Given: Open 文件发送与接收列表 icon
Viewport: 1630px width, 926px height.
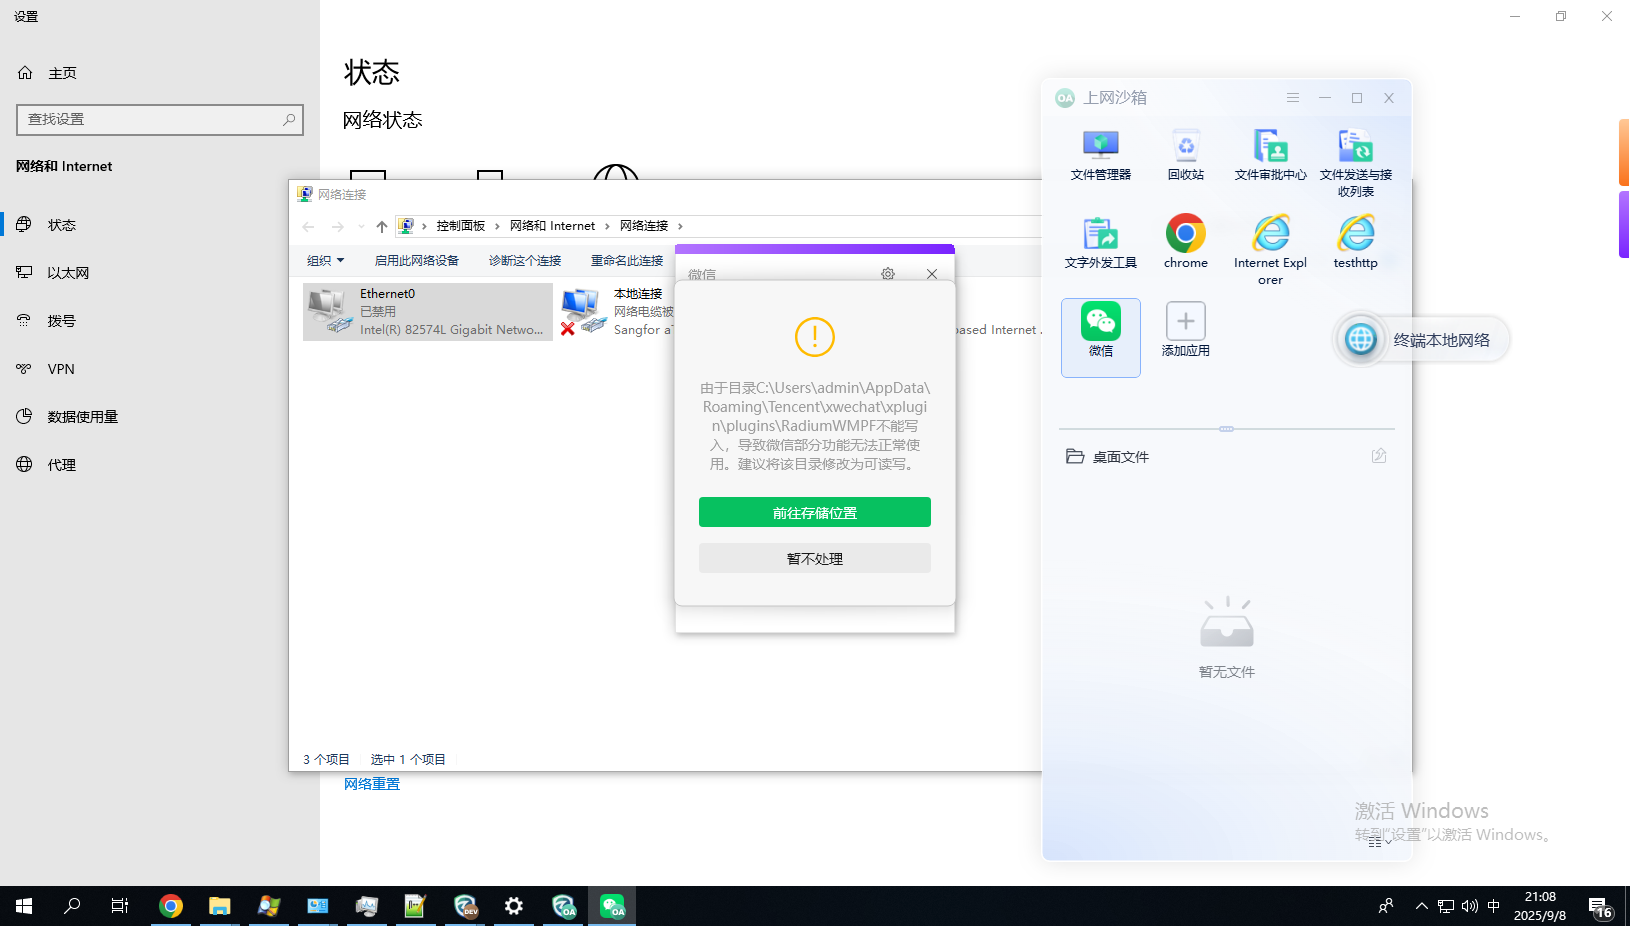Looking at the screenshot, I should pyautogui.click(x=1355, y=147).
